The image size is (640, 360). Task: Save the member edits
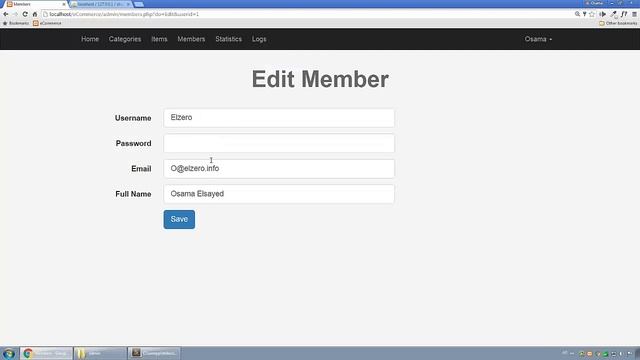pos(179,220)
